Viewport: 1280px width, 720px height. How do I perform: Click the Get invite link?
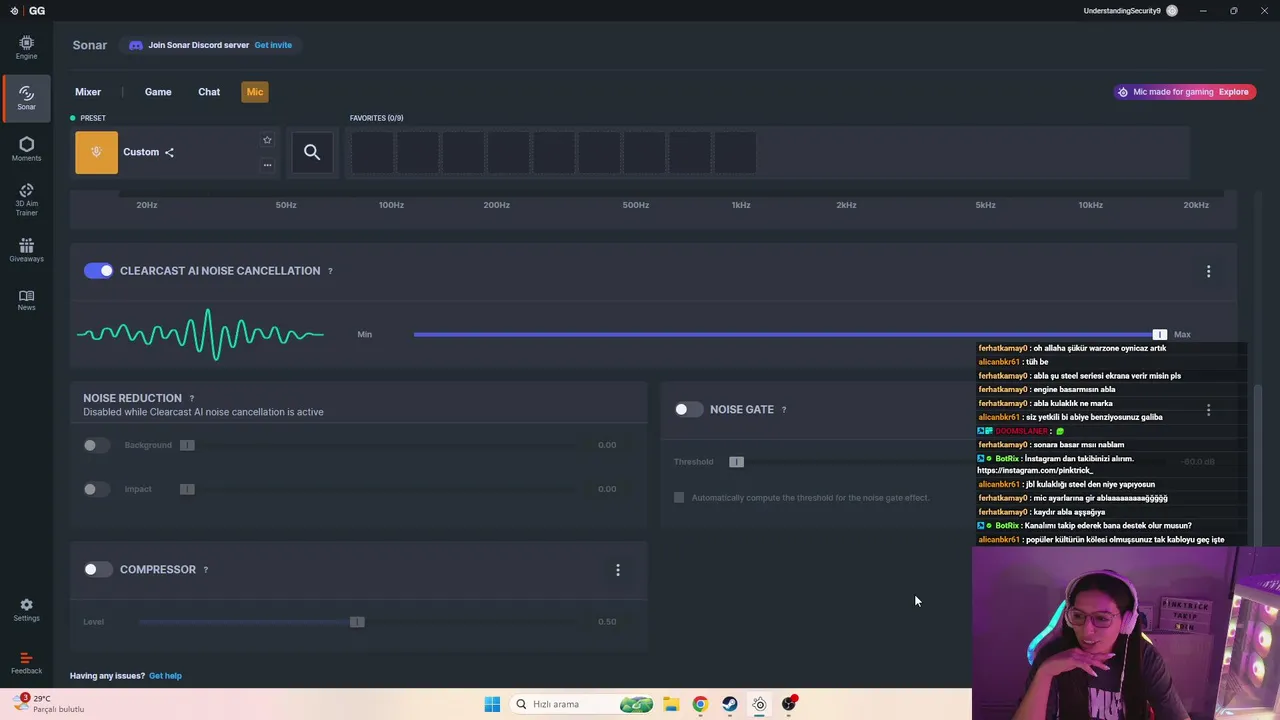pyautogui.click(x=273, y=45)
